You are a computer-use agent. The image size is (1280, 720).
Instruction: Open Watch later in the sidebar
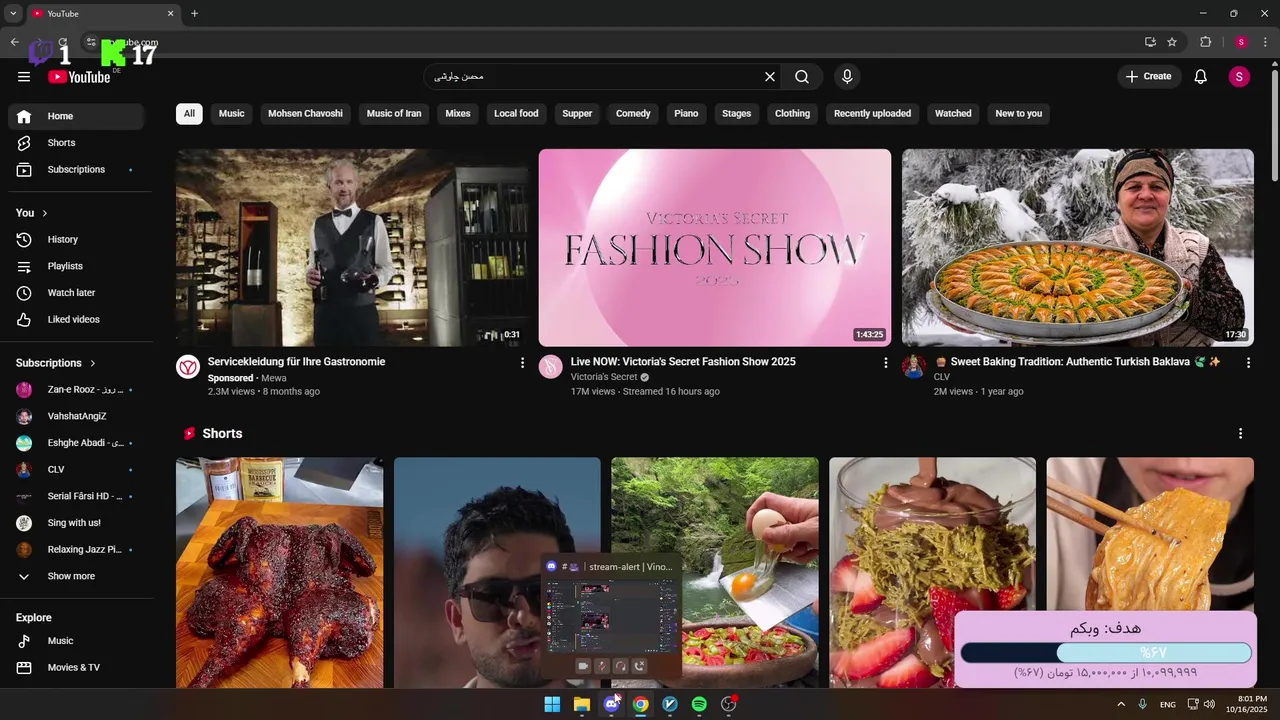pos(77,293)
